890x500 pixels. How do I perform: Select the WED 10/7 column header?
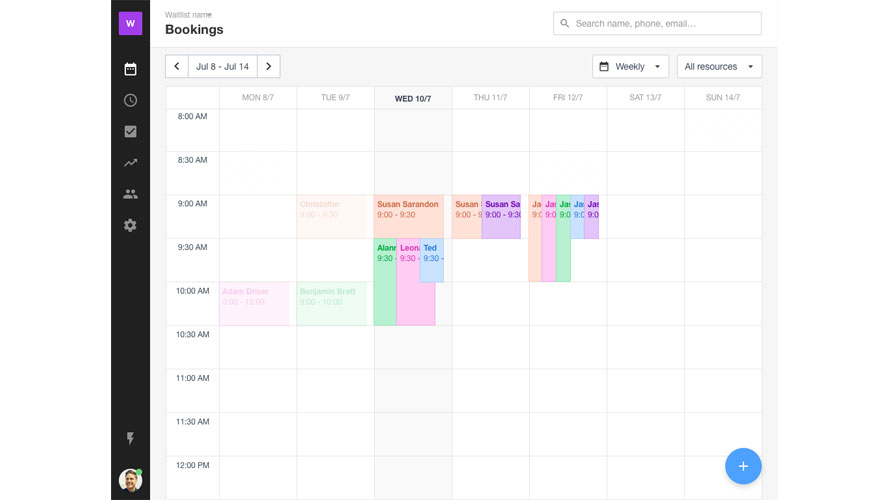(413, 98)
